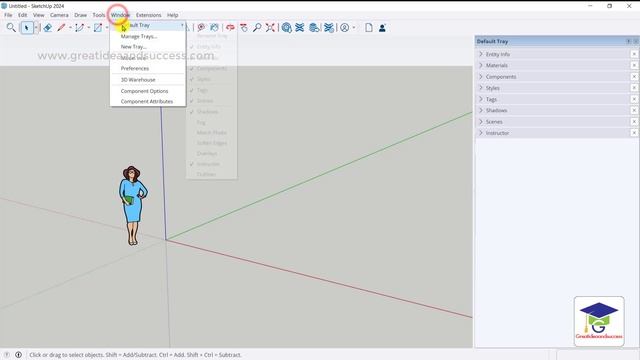
Task: Enable Outliner in the Default Tray submenu
Action: pos(211,174)
